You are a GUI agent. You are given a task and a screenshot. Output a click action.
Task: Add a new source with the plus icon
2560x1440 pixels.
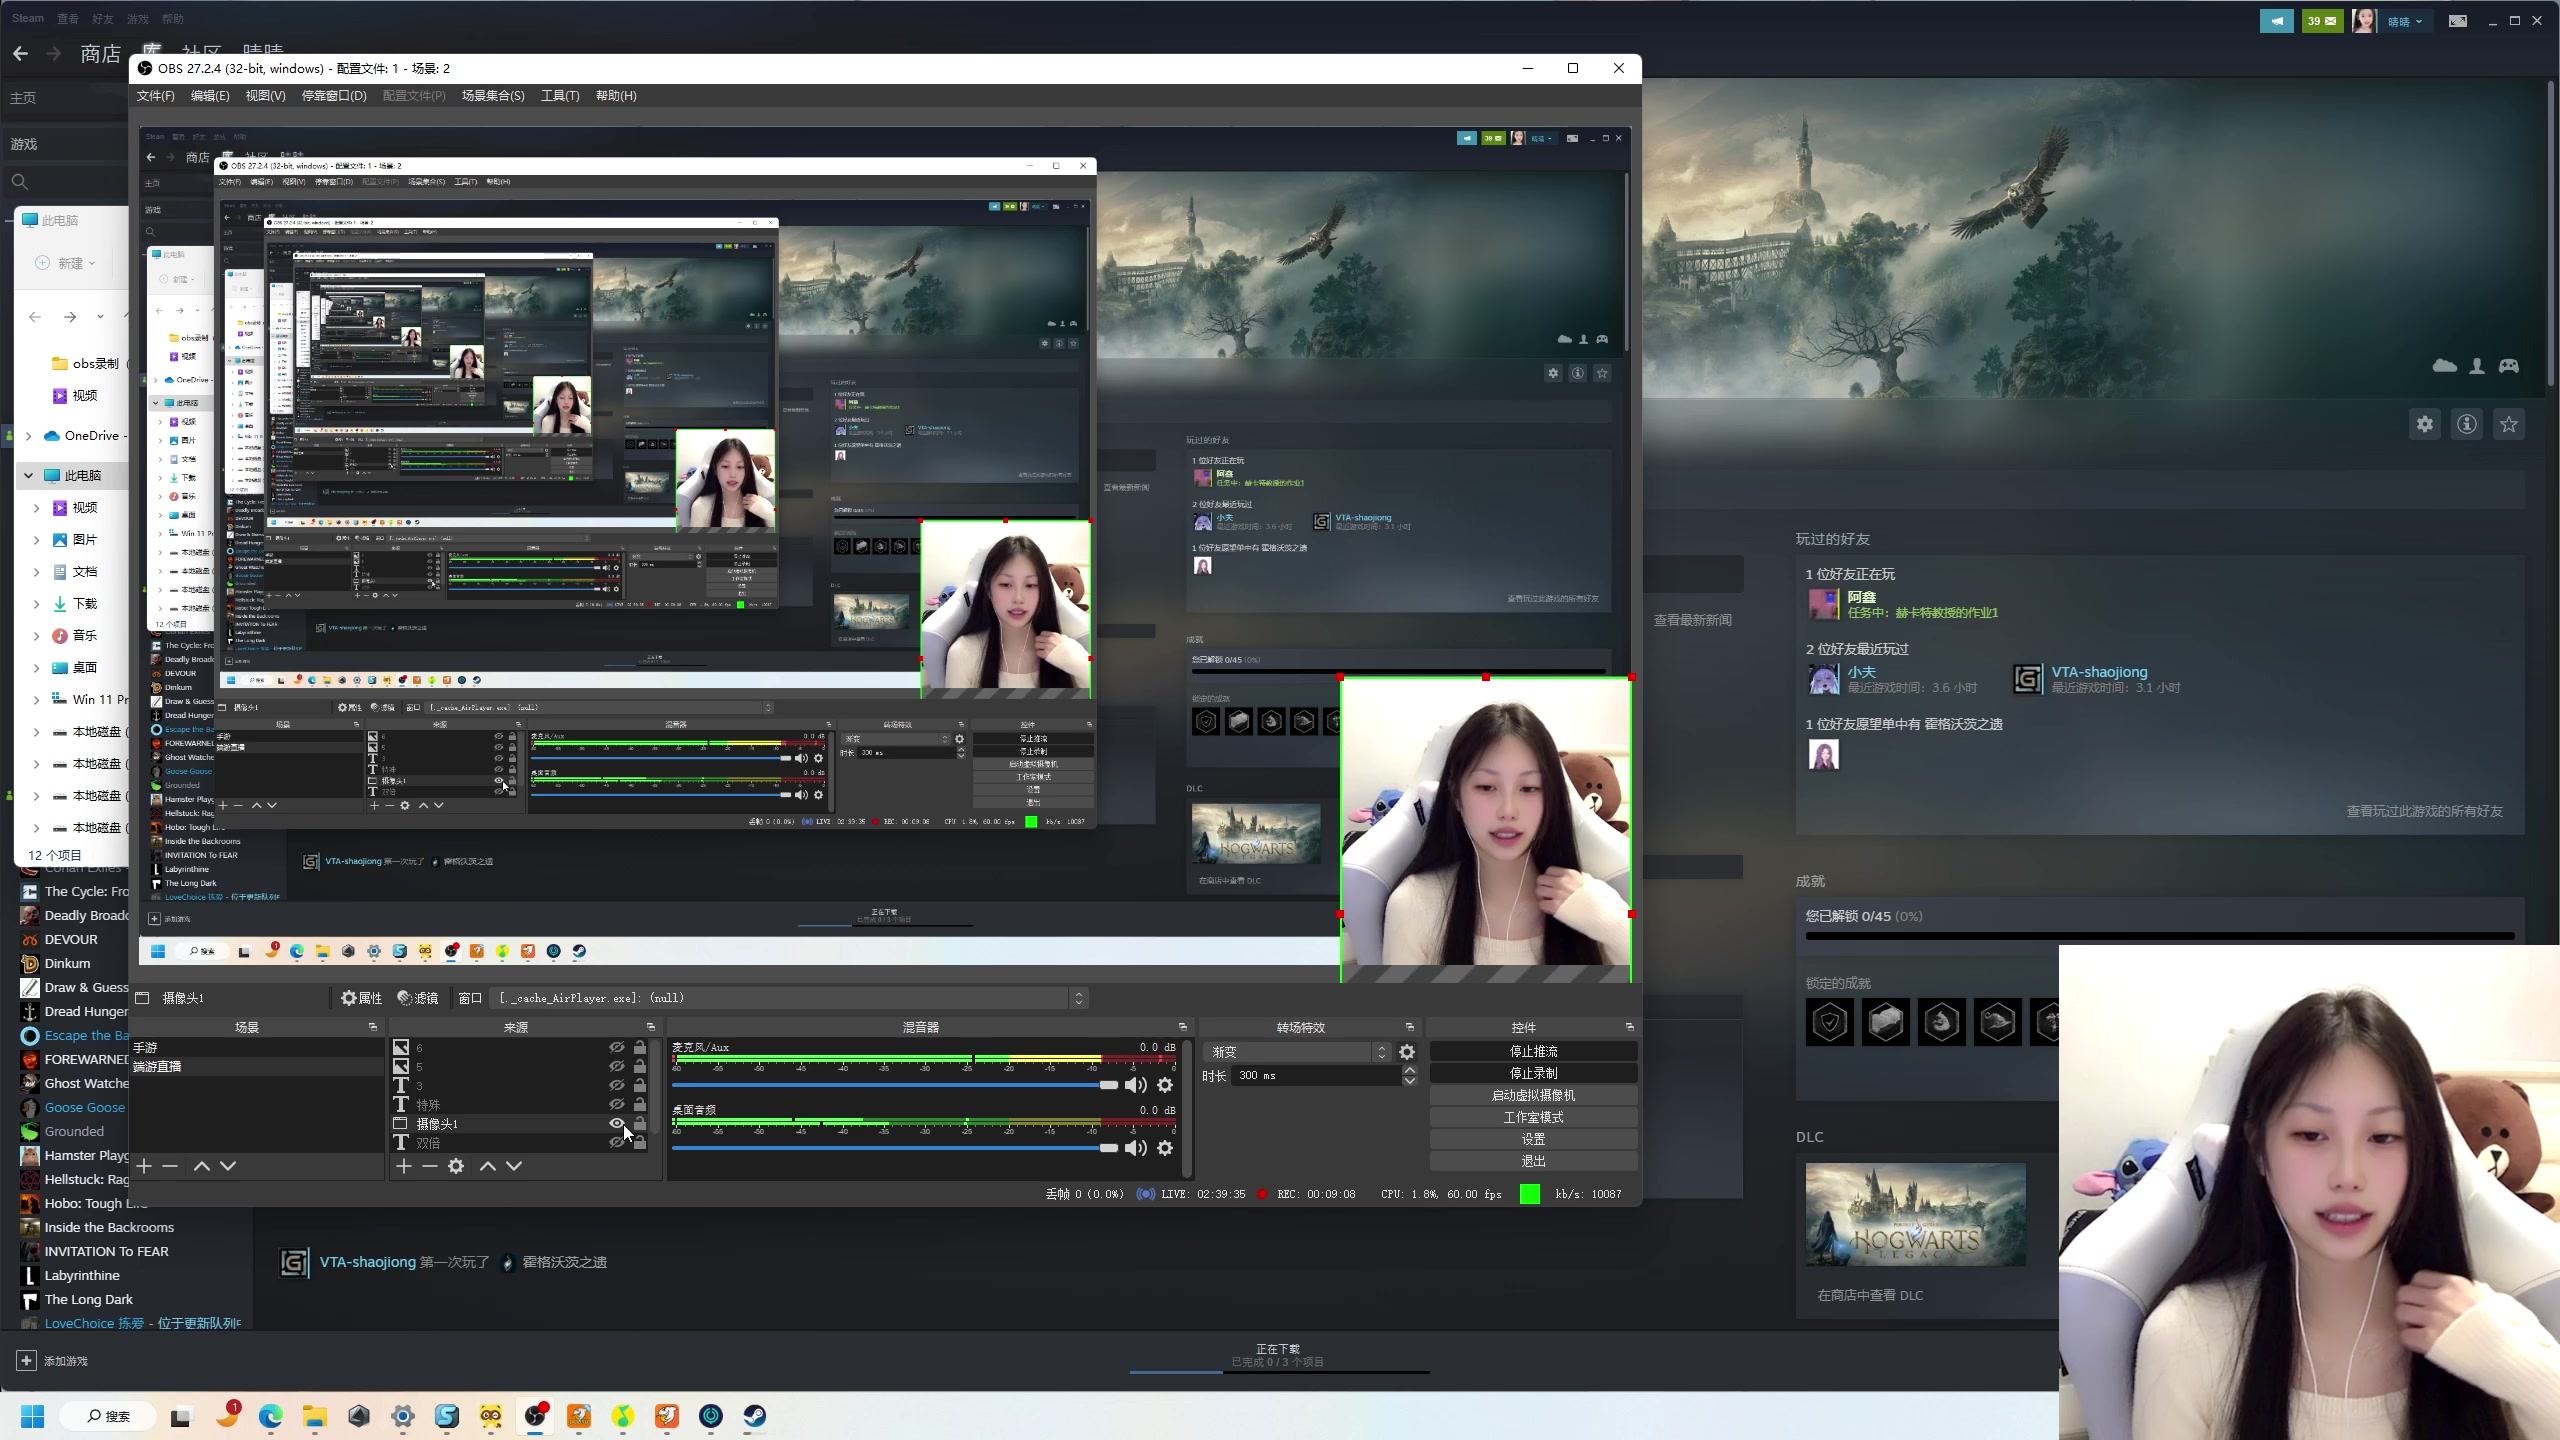tap(404, 1166)
